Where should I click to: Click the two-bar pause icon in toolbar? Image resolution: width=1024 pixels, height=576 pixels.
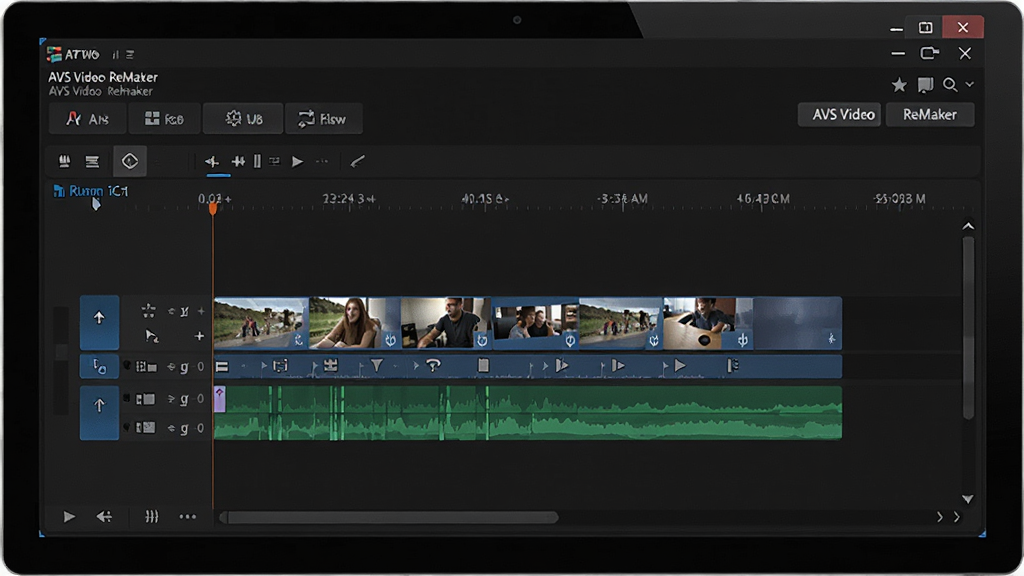(x=257, y=161)
